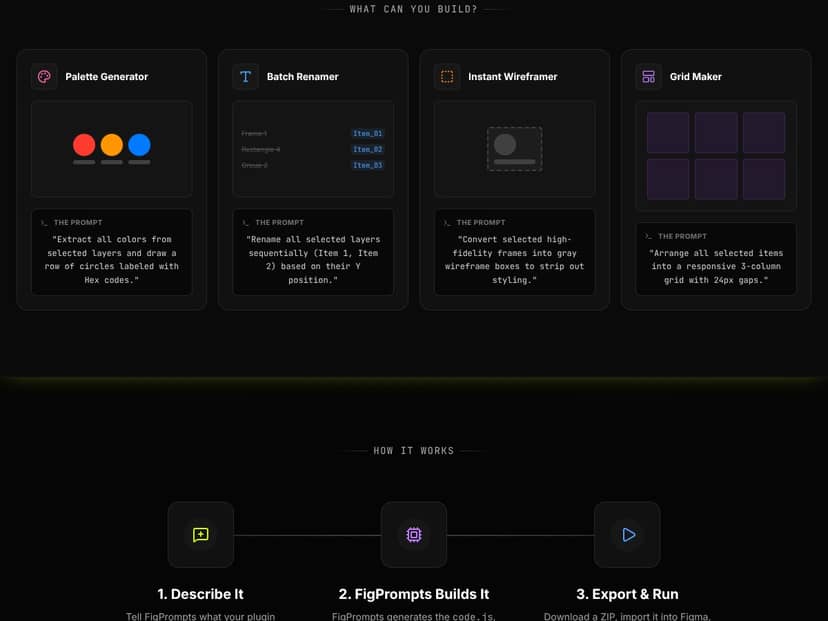
Task: Pick the blue circle in the palette preview
Action: pyautogui.click(x=140, y=145)
